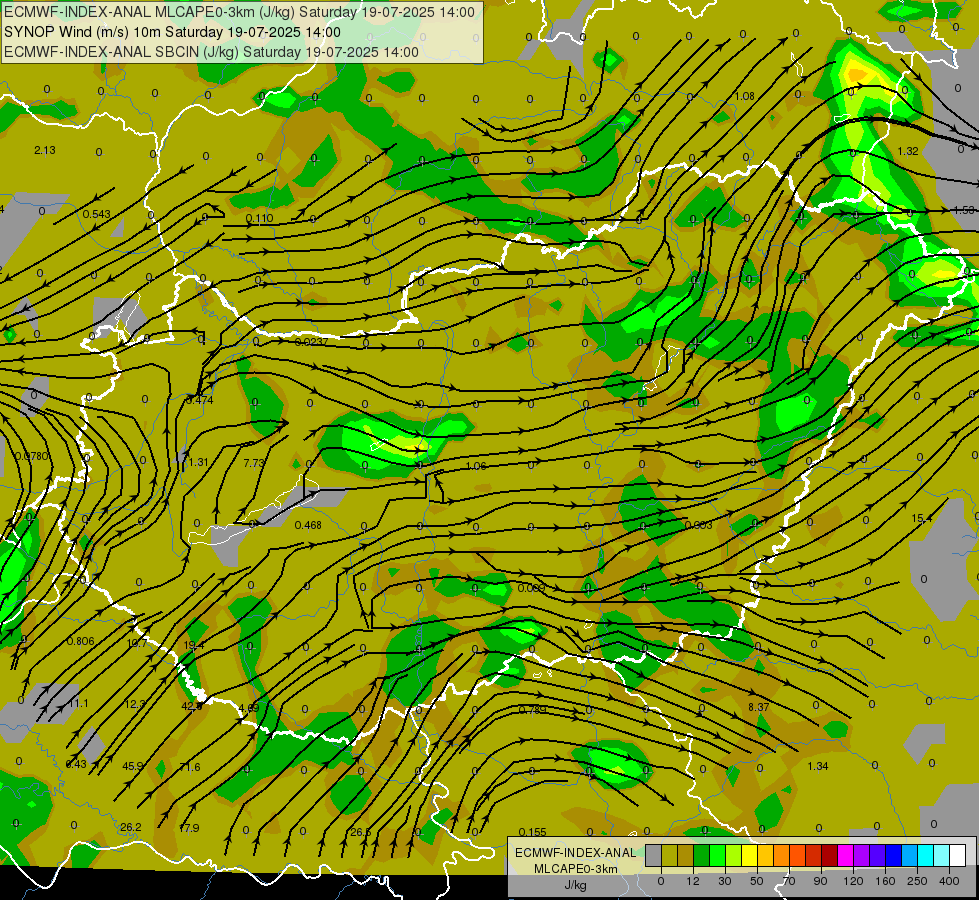Click the legend tick label 250
The height and width of the screenshot is (900, 979).
click(917, 881)
